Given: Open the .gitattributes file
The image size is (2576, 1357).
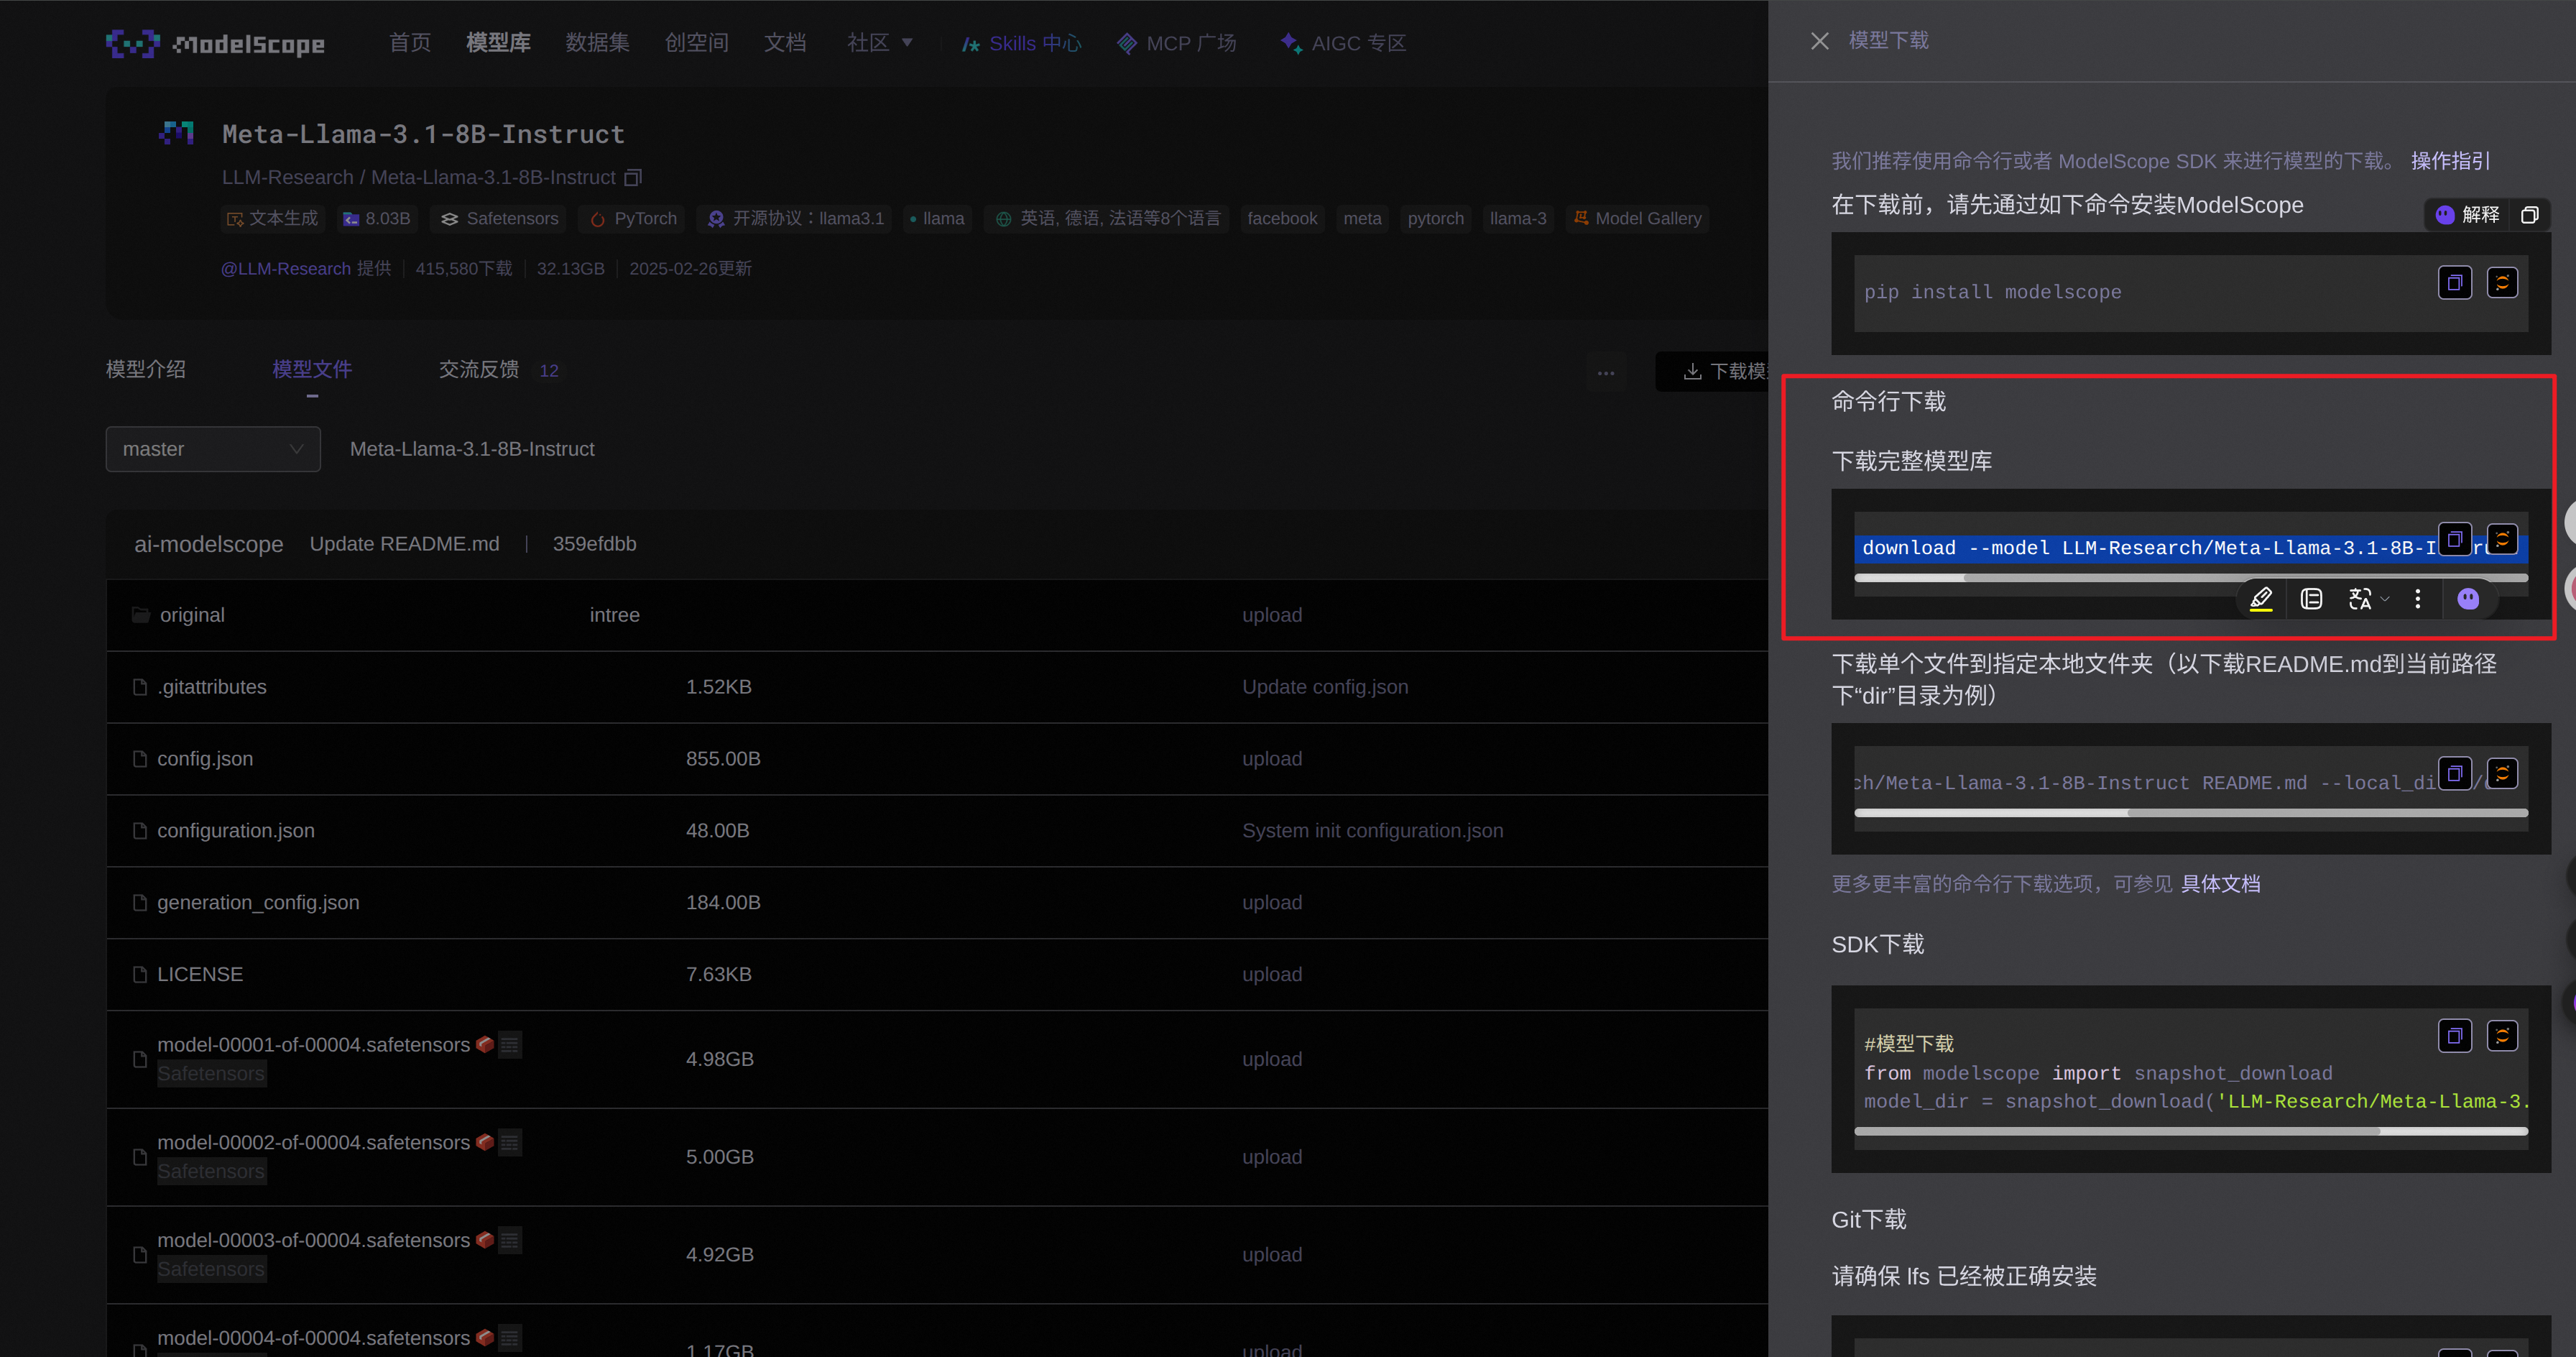Looking at the screenshot, I should point(212,687).
